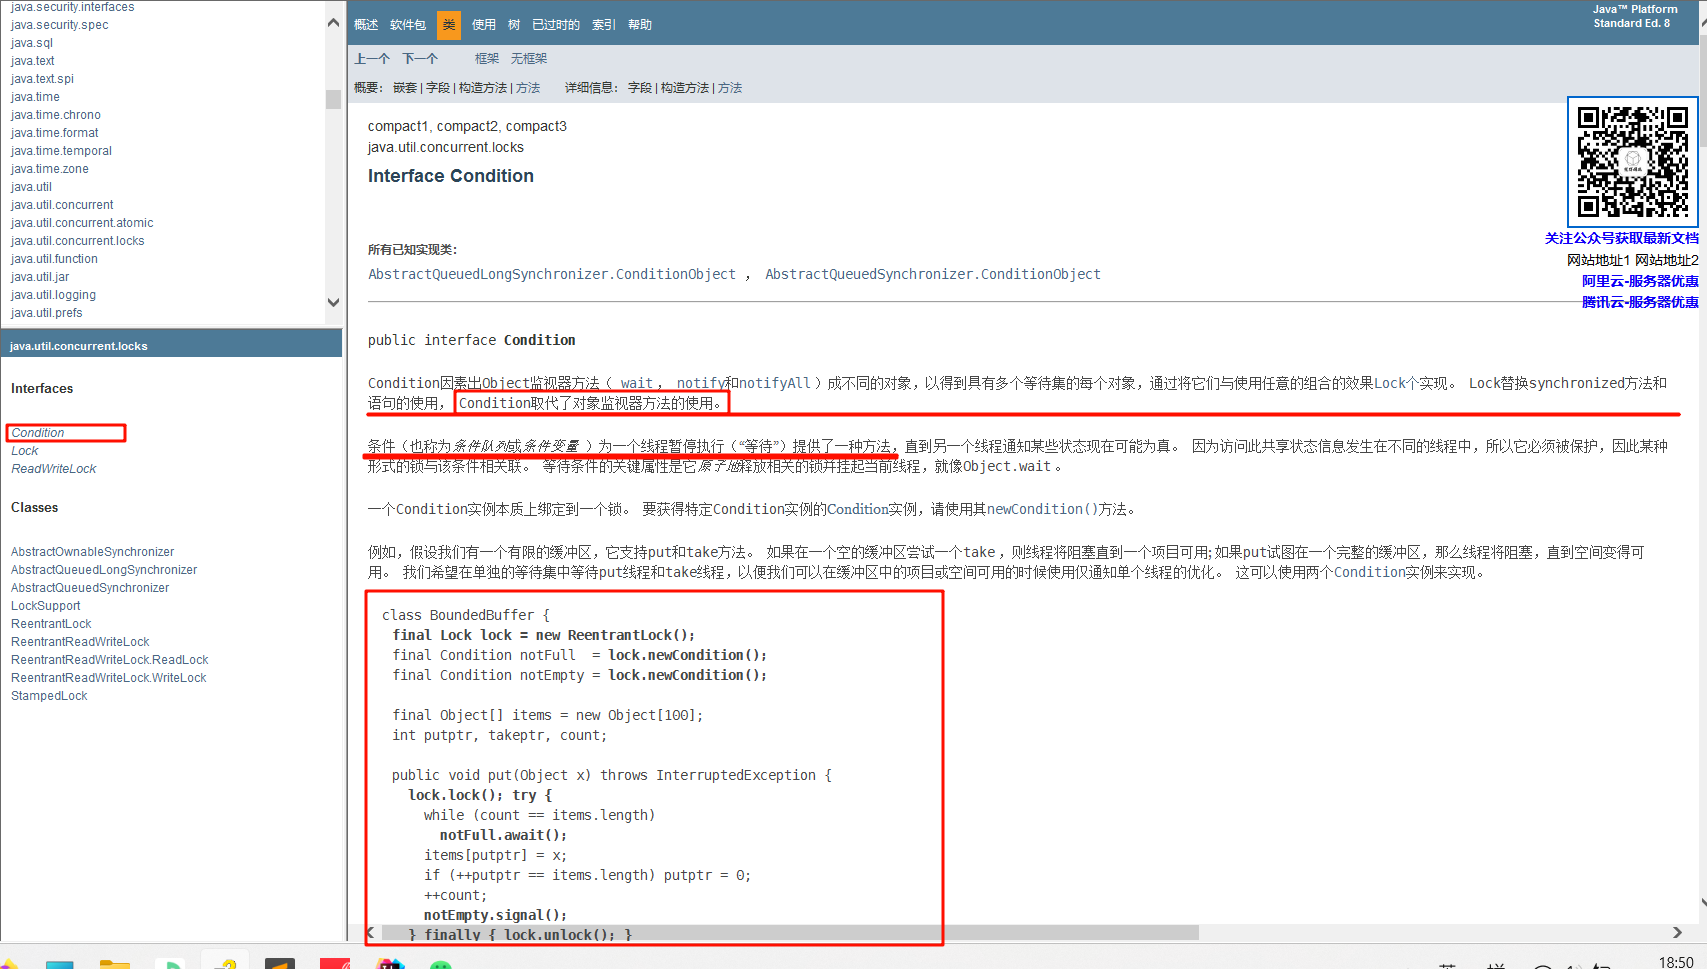This screenshot has width=1707, height=969.
Task: Open ReentrantLock in the Classes list
Action: pyautogui.click(x=51, y=624)
